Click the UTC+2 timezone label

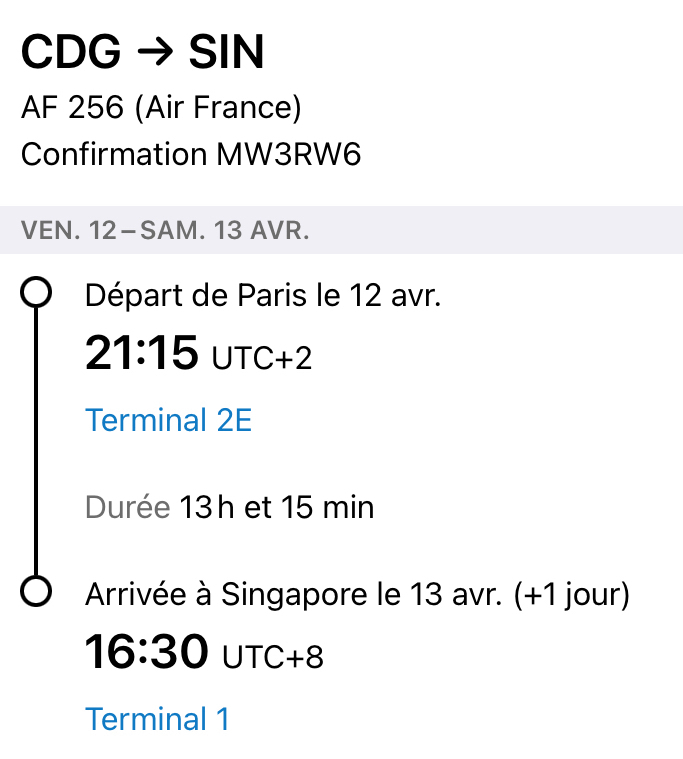tap(262, 358)
